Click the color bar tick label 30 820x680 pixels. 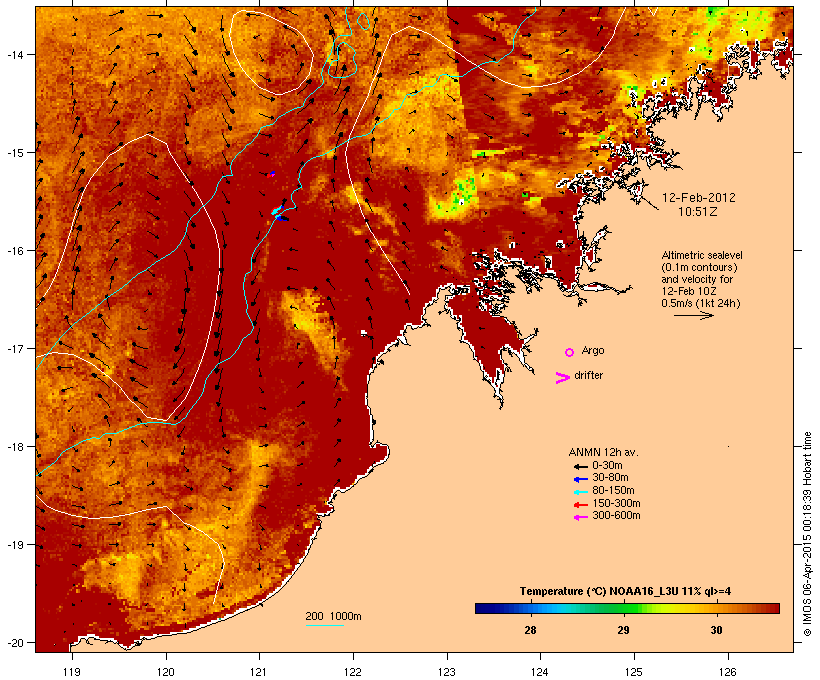point(716,630)
